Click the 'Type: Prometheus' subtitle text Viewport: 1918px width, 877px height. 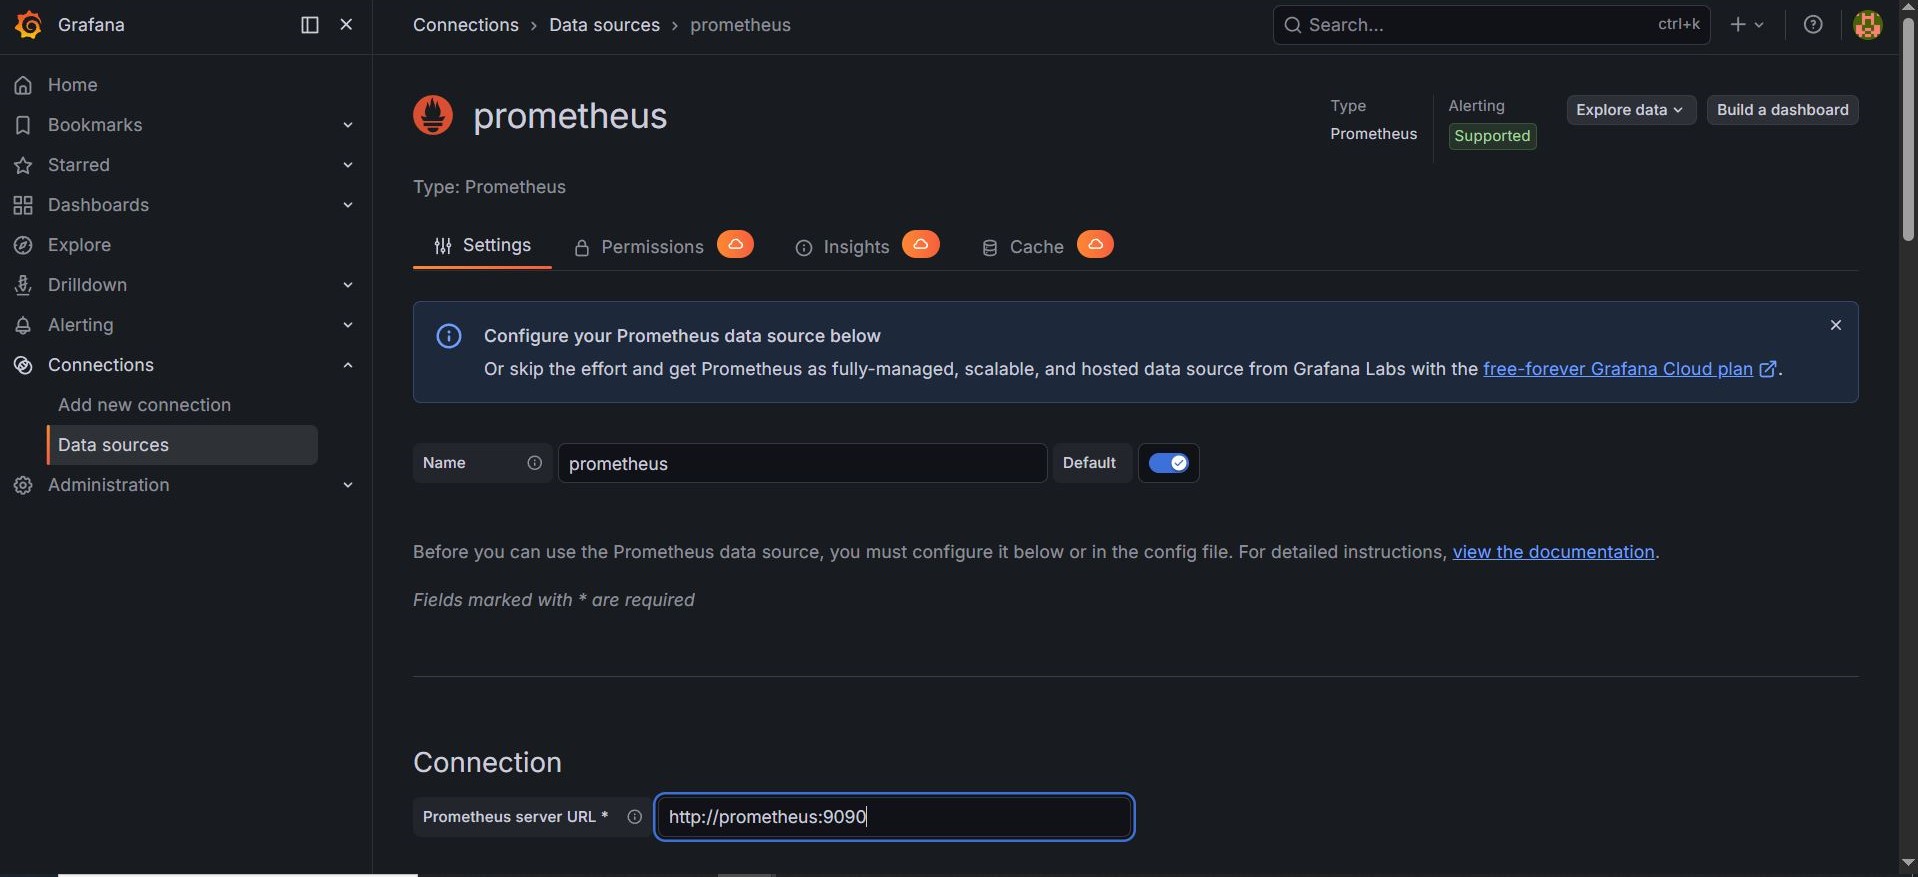coord(489,187)
